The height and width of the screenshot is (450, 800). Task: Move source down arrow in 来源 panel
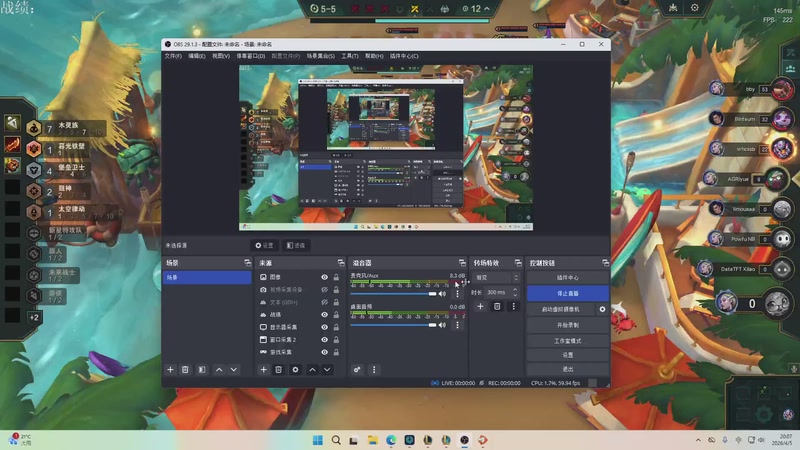327,369
